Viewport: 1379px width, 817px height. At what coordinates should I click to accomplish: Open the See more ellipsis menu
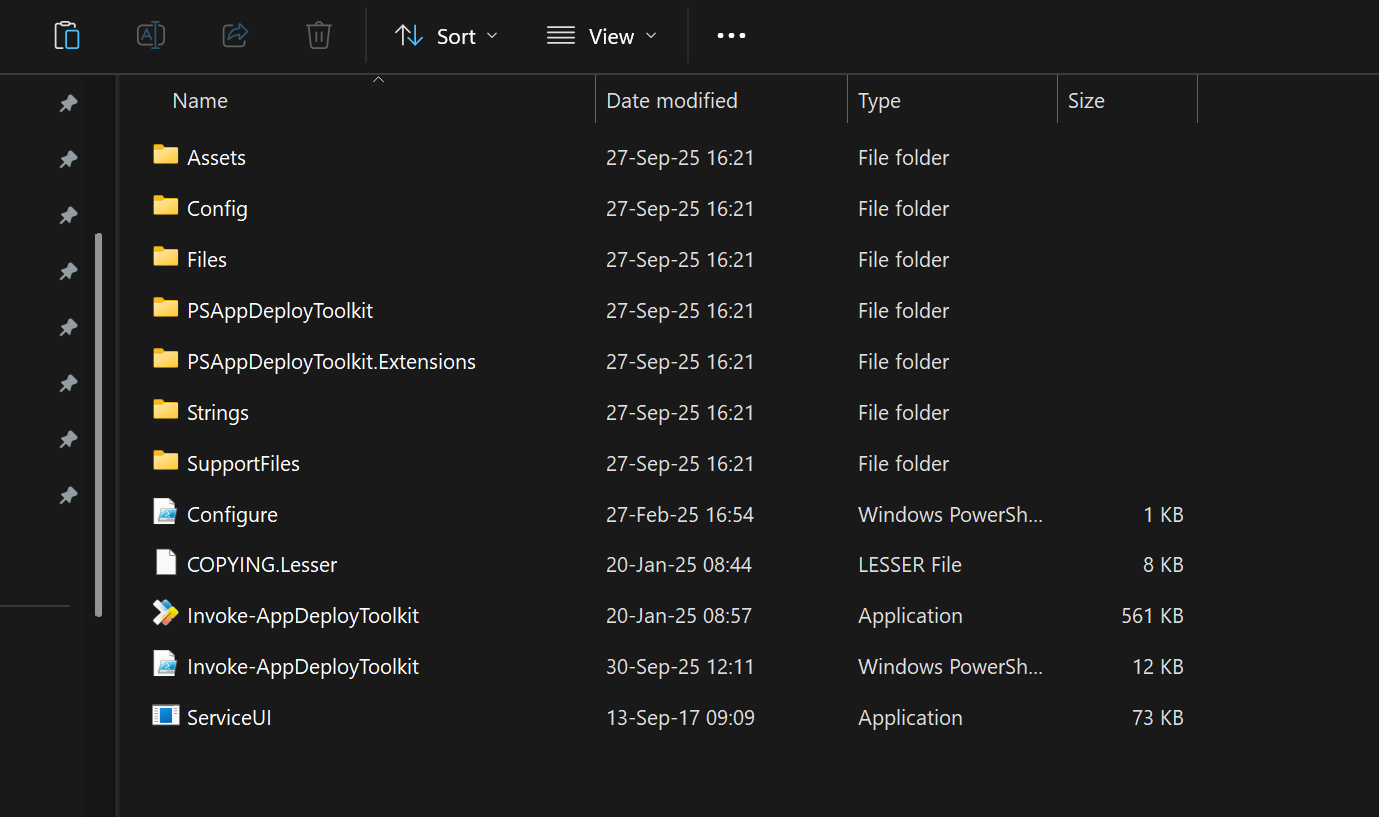(731, 36)
